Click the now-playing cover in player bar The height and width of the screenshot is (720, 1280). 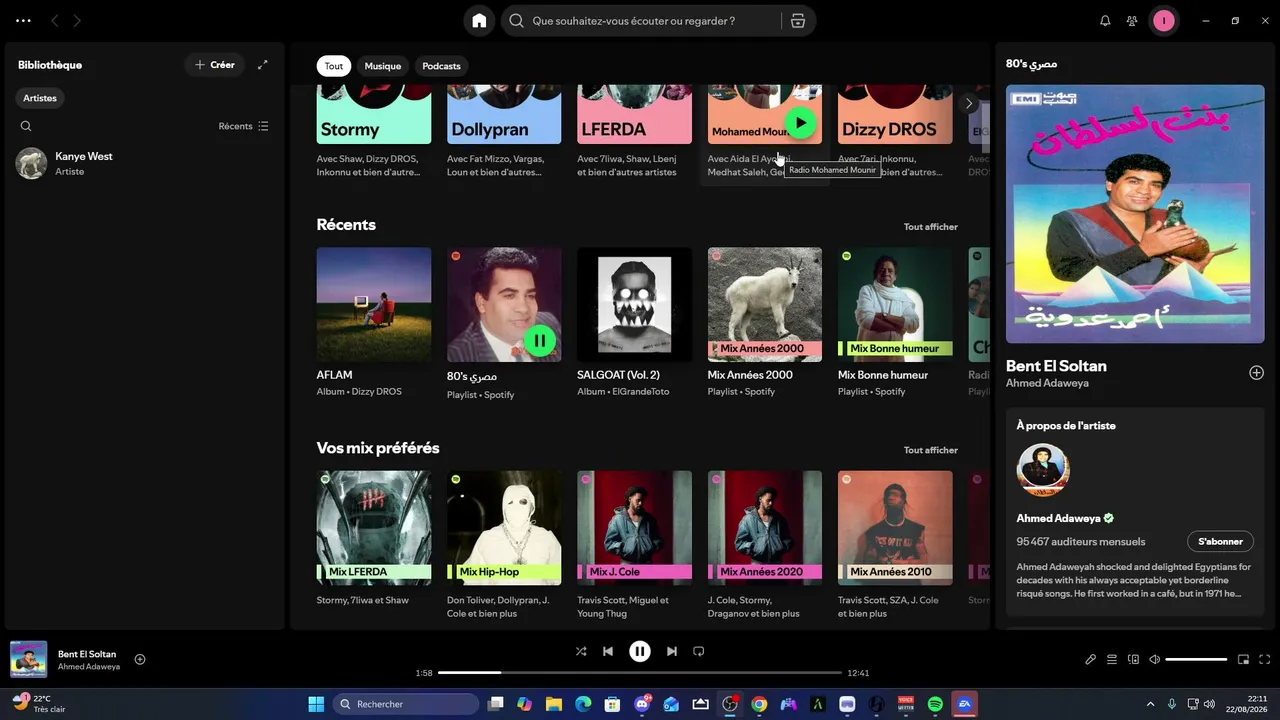click(x=29, y=659)
